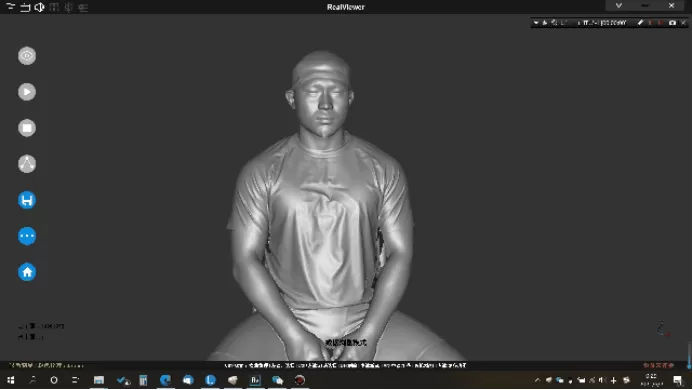Screen dimensions: 693x390
Task: Click the second title bar toolbar icon
Action: pos(25,7)
